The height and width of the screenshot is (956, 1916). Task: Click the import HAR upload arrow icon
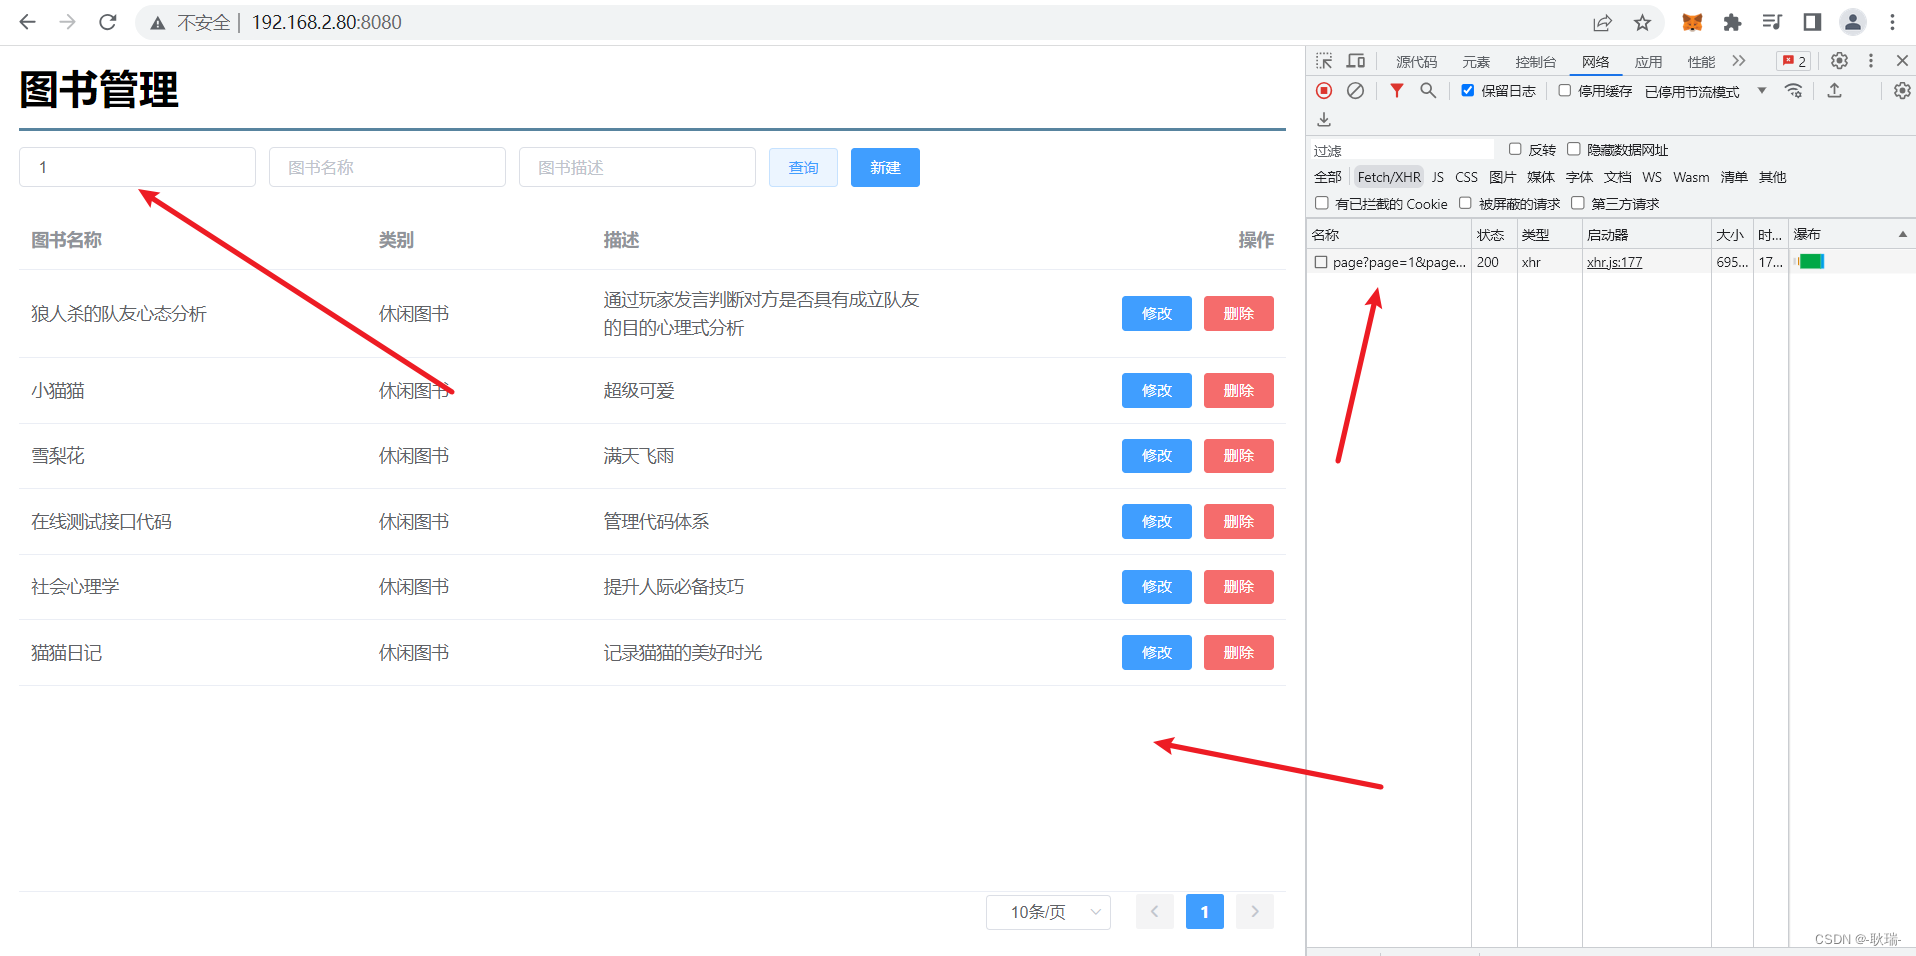1834,91
